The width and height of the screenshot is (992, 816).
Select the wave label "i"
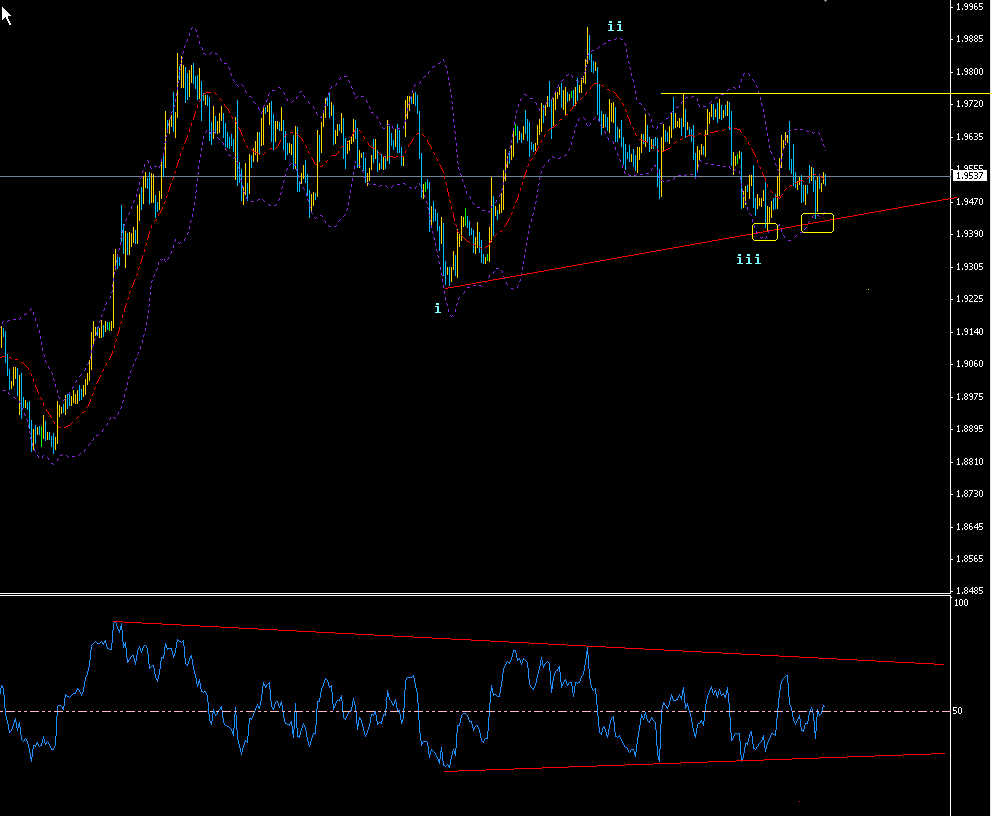[437, 309]
